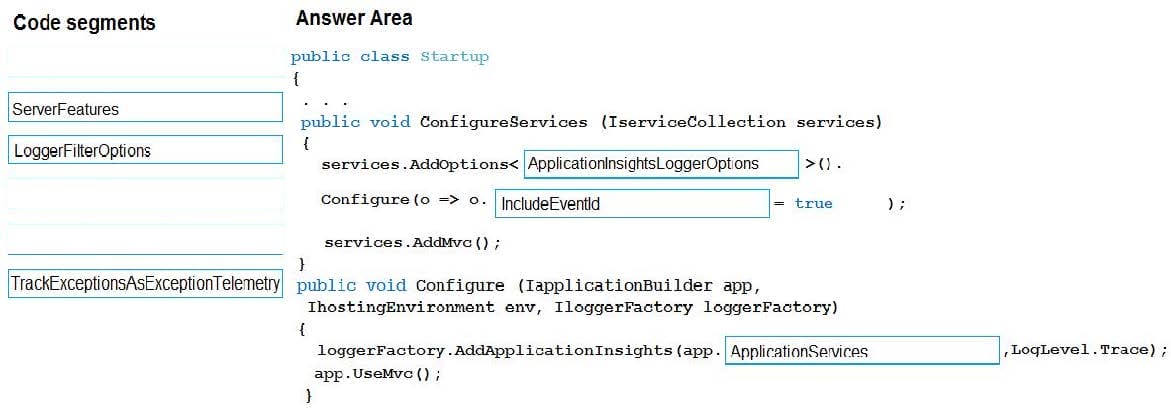Click the loggerFactory.AddApplicationInsights call
This screenshot has height=408, width=1171.
495,350
